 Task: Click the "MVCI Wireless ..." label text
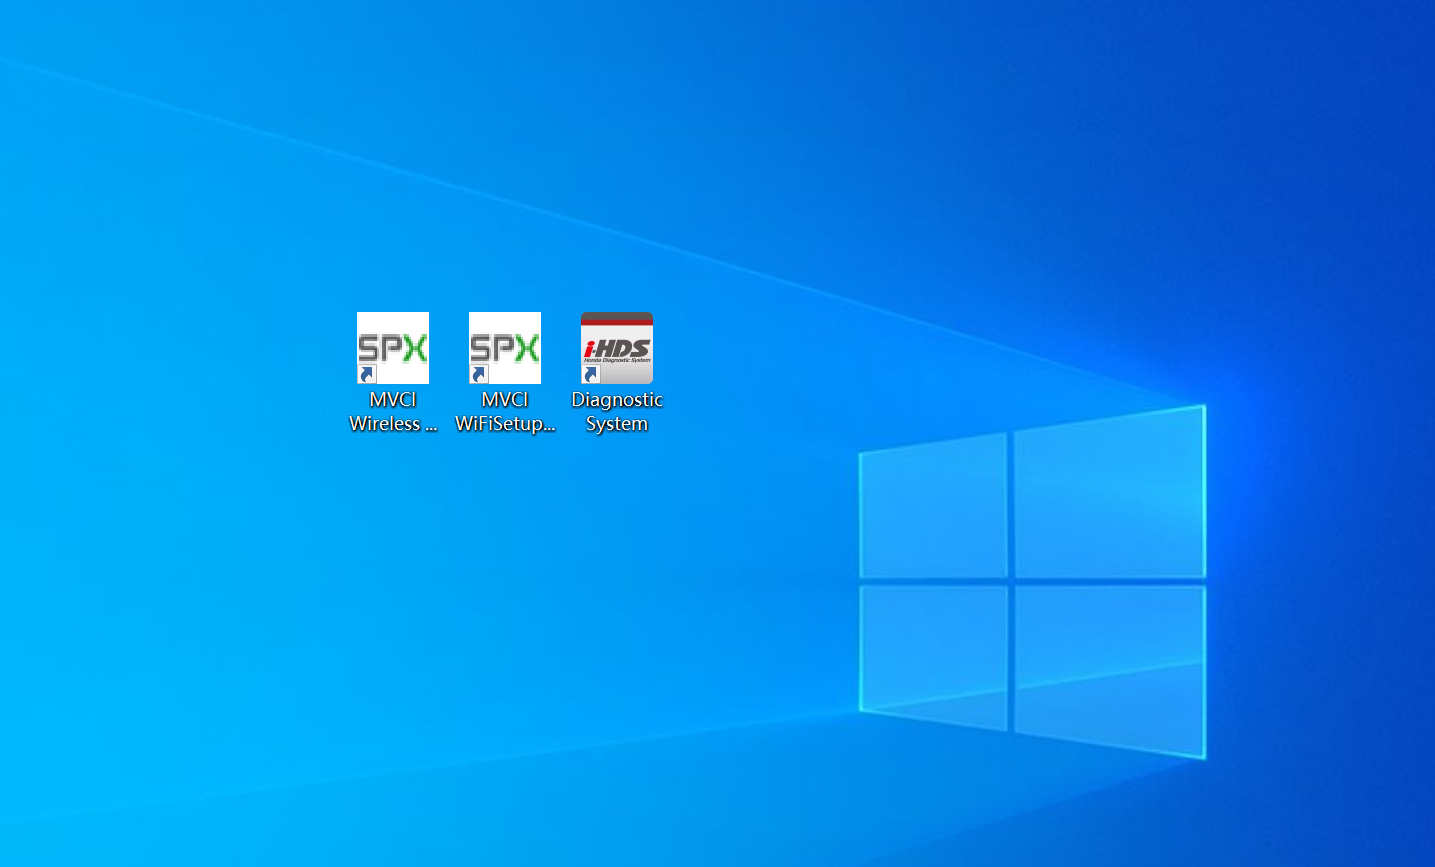click(x=393, y=411)
